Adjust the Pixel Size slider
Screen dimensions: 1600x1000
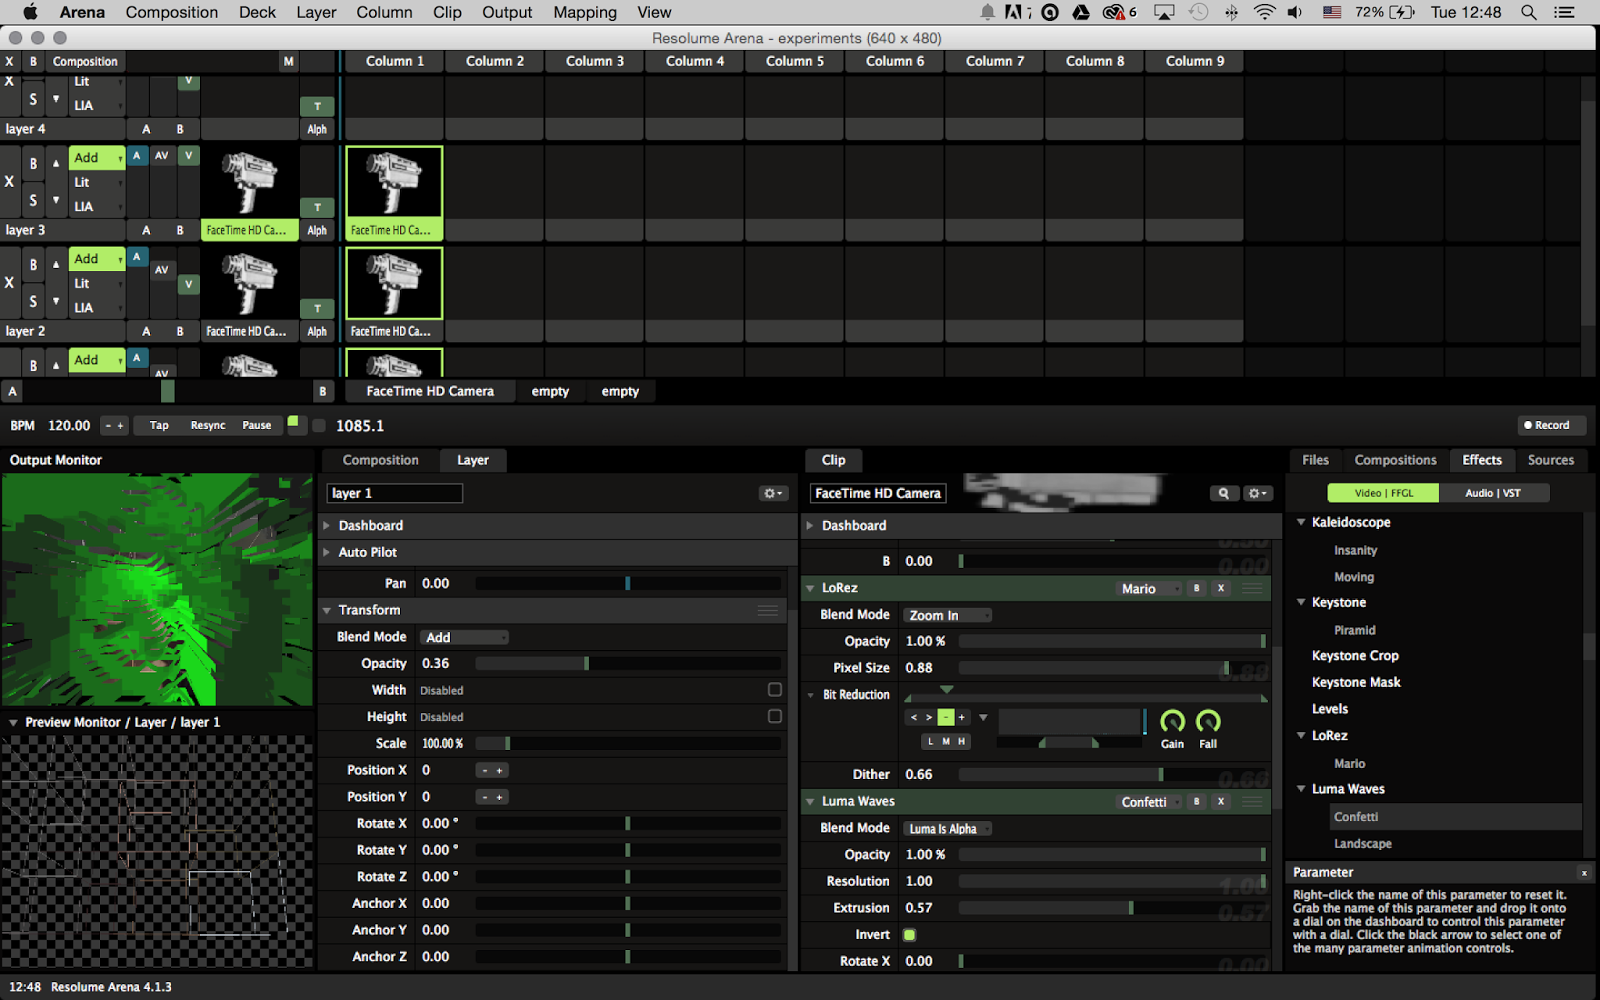(1112, 668)
